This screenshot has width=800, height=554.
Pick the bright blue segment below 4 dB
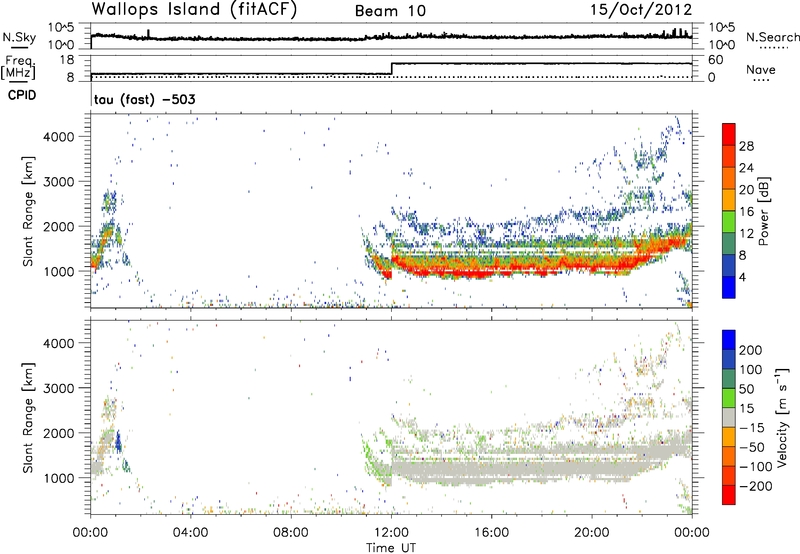pos(729,287)
